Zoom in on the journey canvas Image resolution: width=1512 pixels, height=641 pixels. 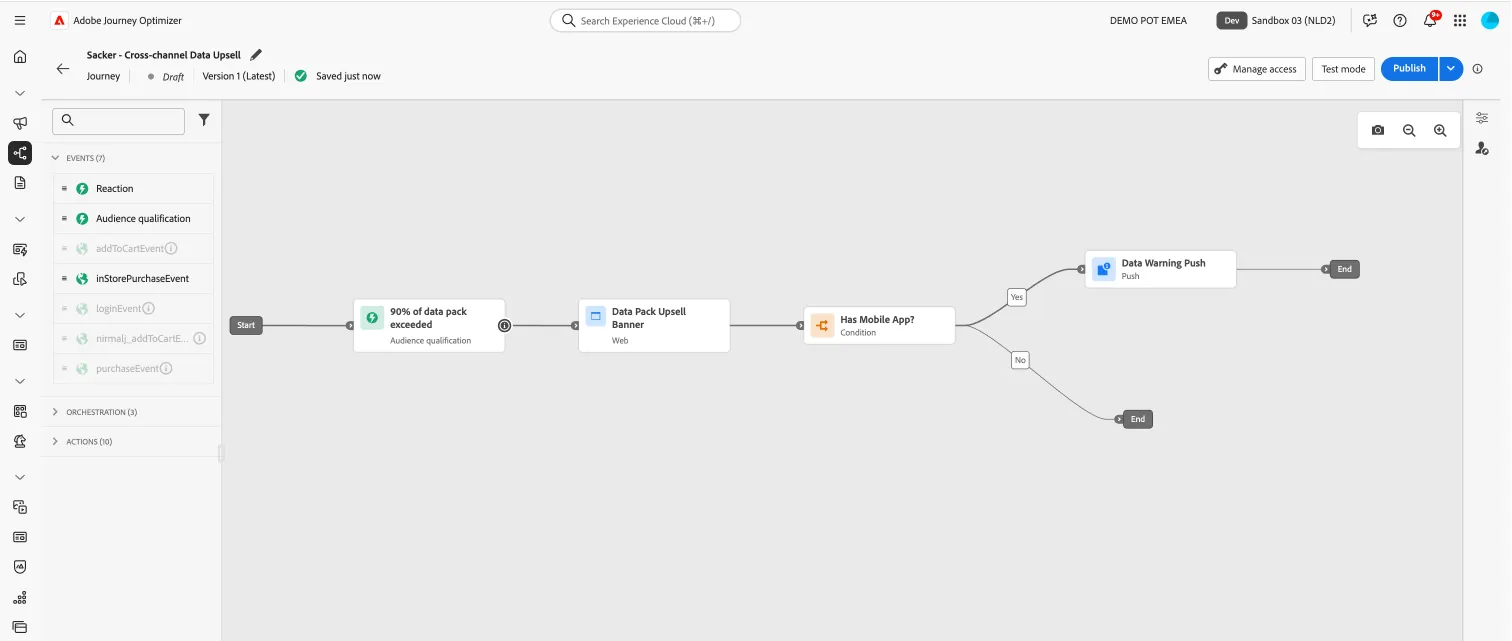click(x=1440, y=130)
